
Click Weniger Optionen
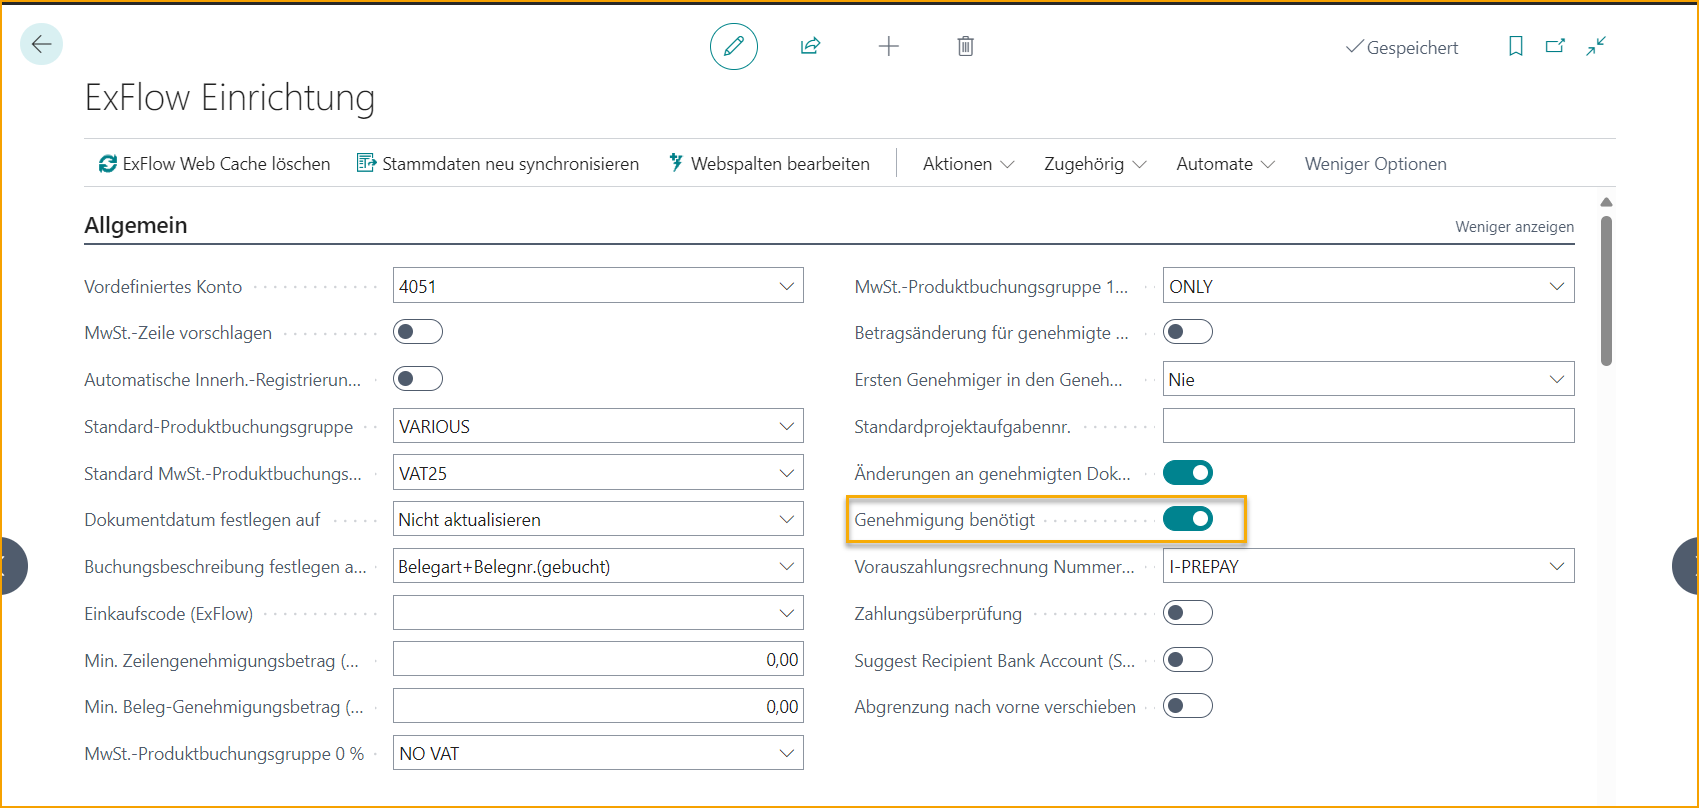[x=1375, y=164]
